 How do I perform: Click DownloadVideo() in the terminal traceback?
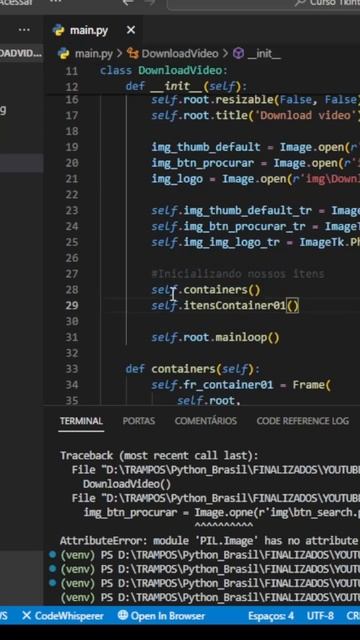click(127, 484)
